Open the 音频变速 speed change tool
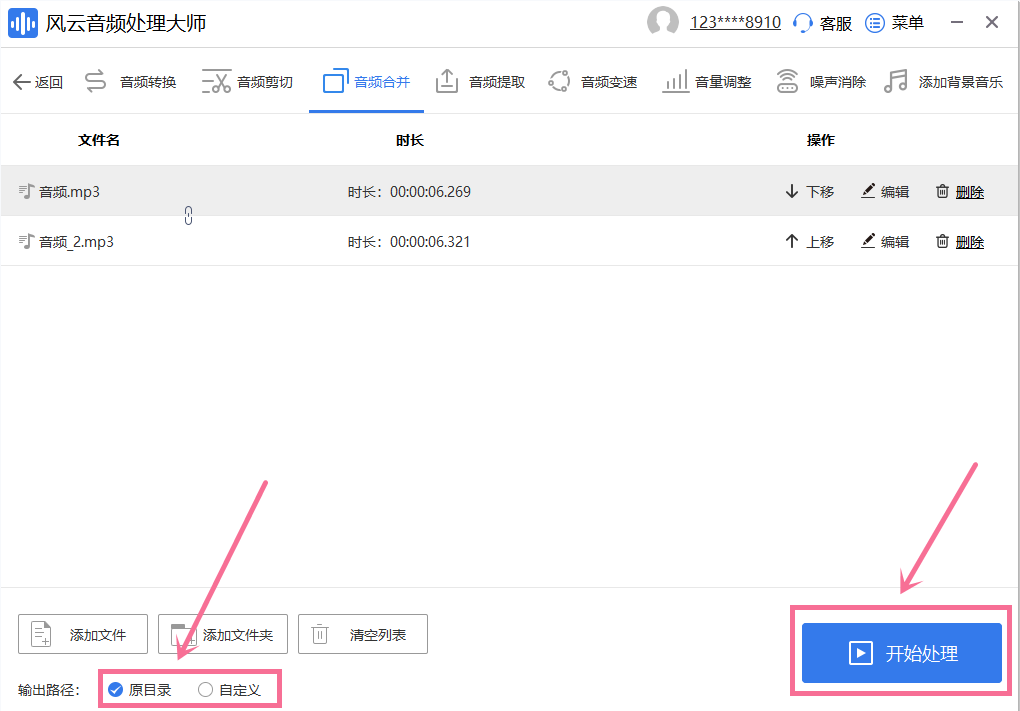 pos(592,82)
